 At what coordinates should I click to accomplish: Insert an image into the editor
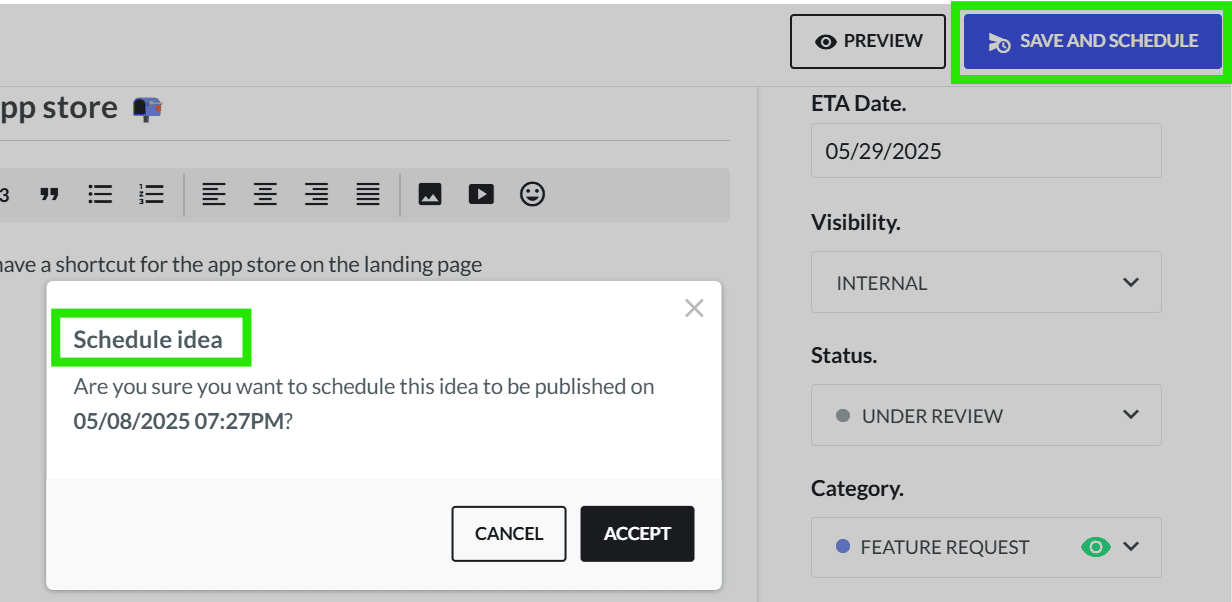click(x=430, y=194)
